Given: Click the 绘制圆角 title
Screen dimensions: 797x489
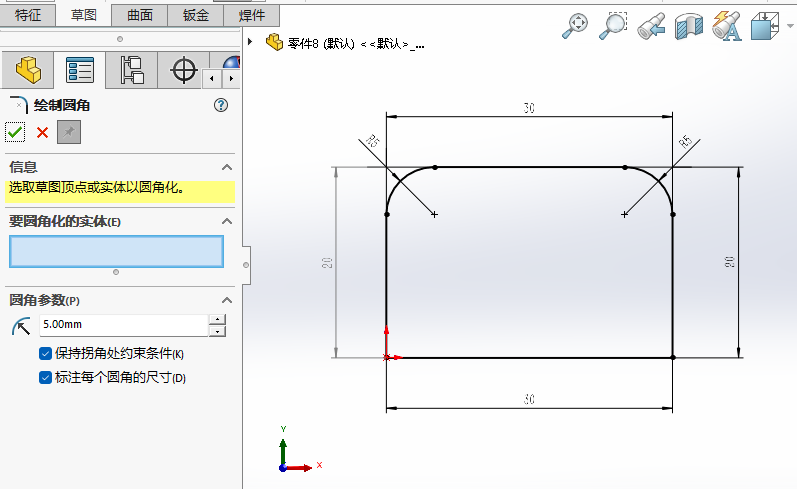Looking at the screenshot, I should pos(62,105).
